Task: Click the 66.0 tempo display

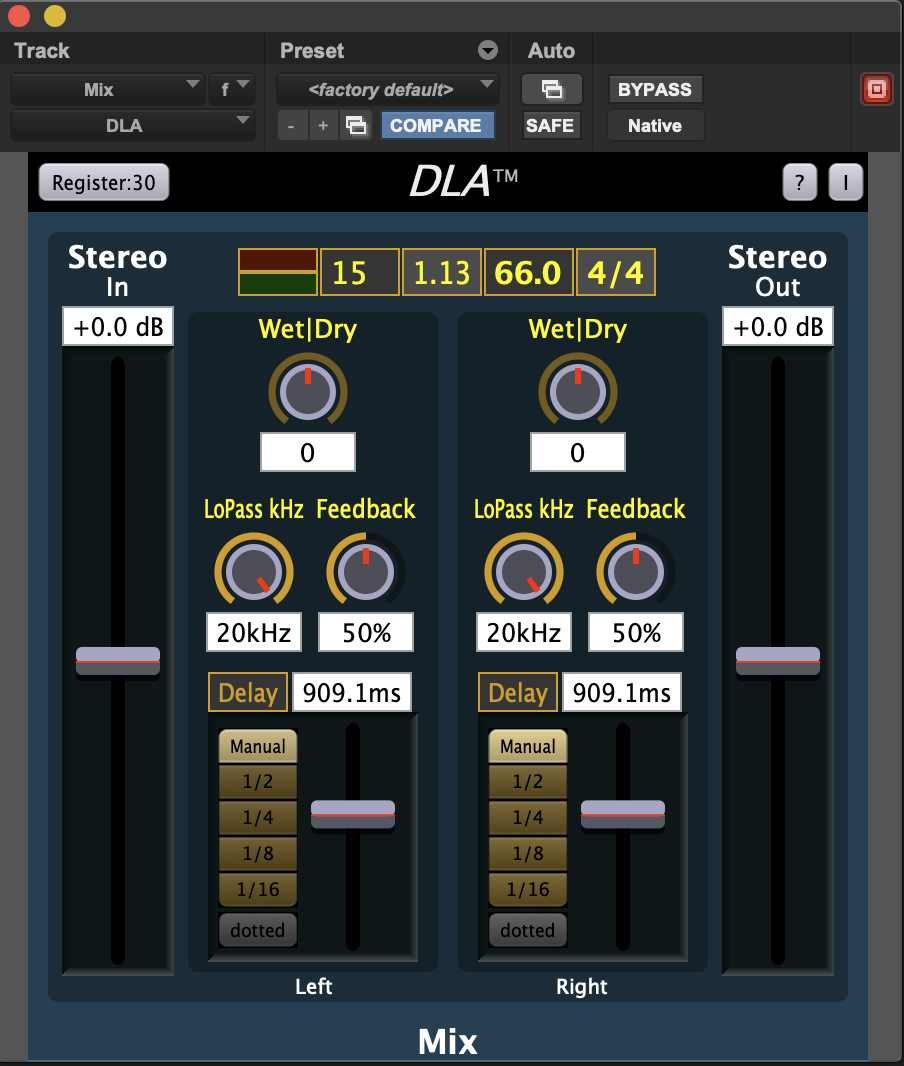Action: (x=528, y=272)
